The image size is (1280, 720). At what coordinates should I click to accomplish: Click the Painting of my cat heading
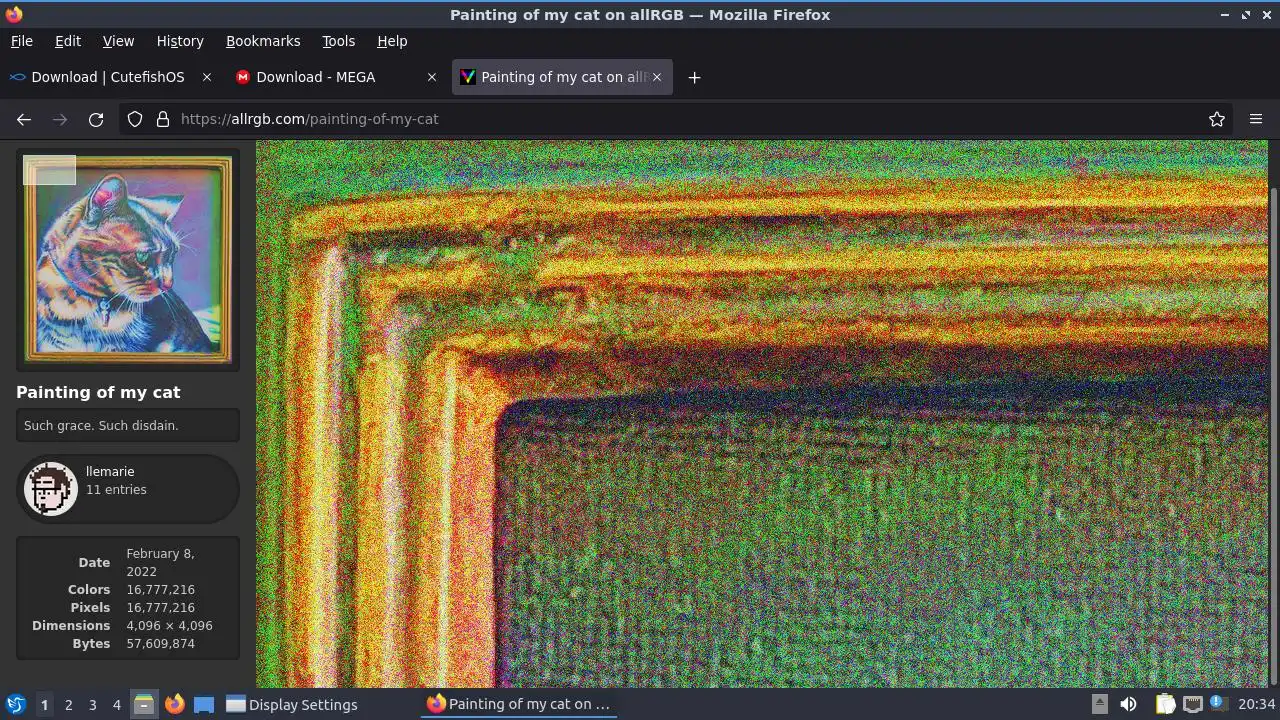coord(98,392)
